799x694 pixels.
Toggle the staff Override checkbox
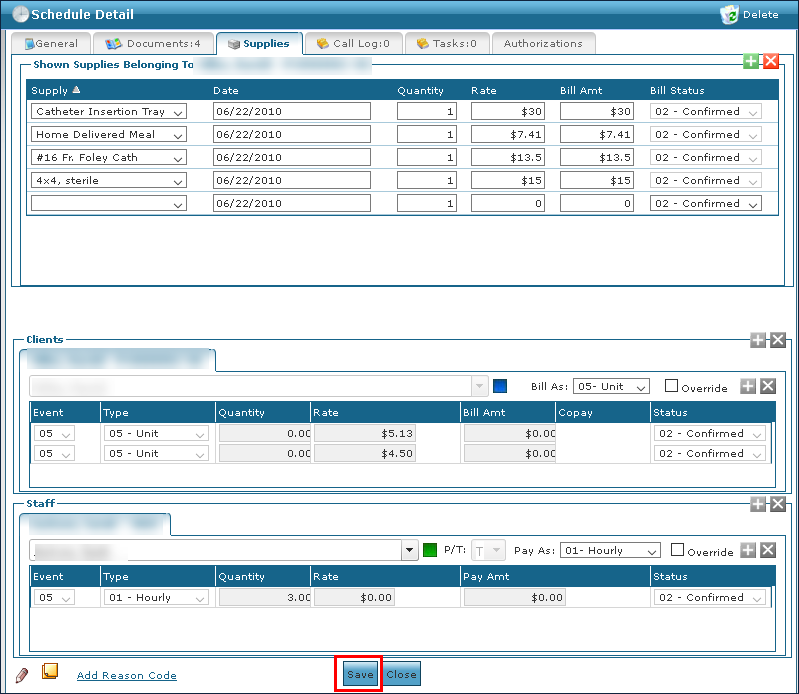pyautogui.click(x=678, y=551)
